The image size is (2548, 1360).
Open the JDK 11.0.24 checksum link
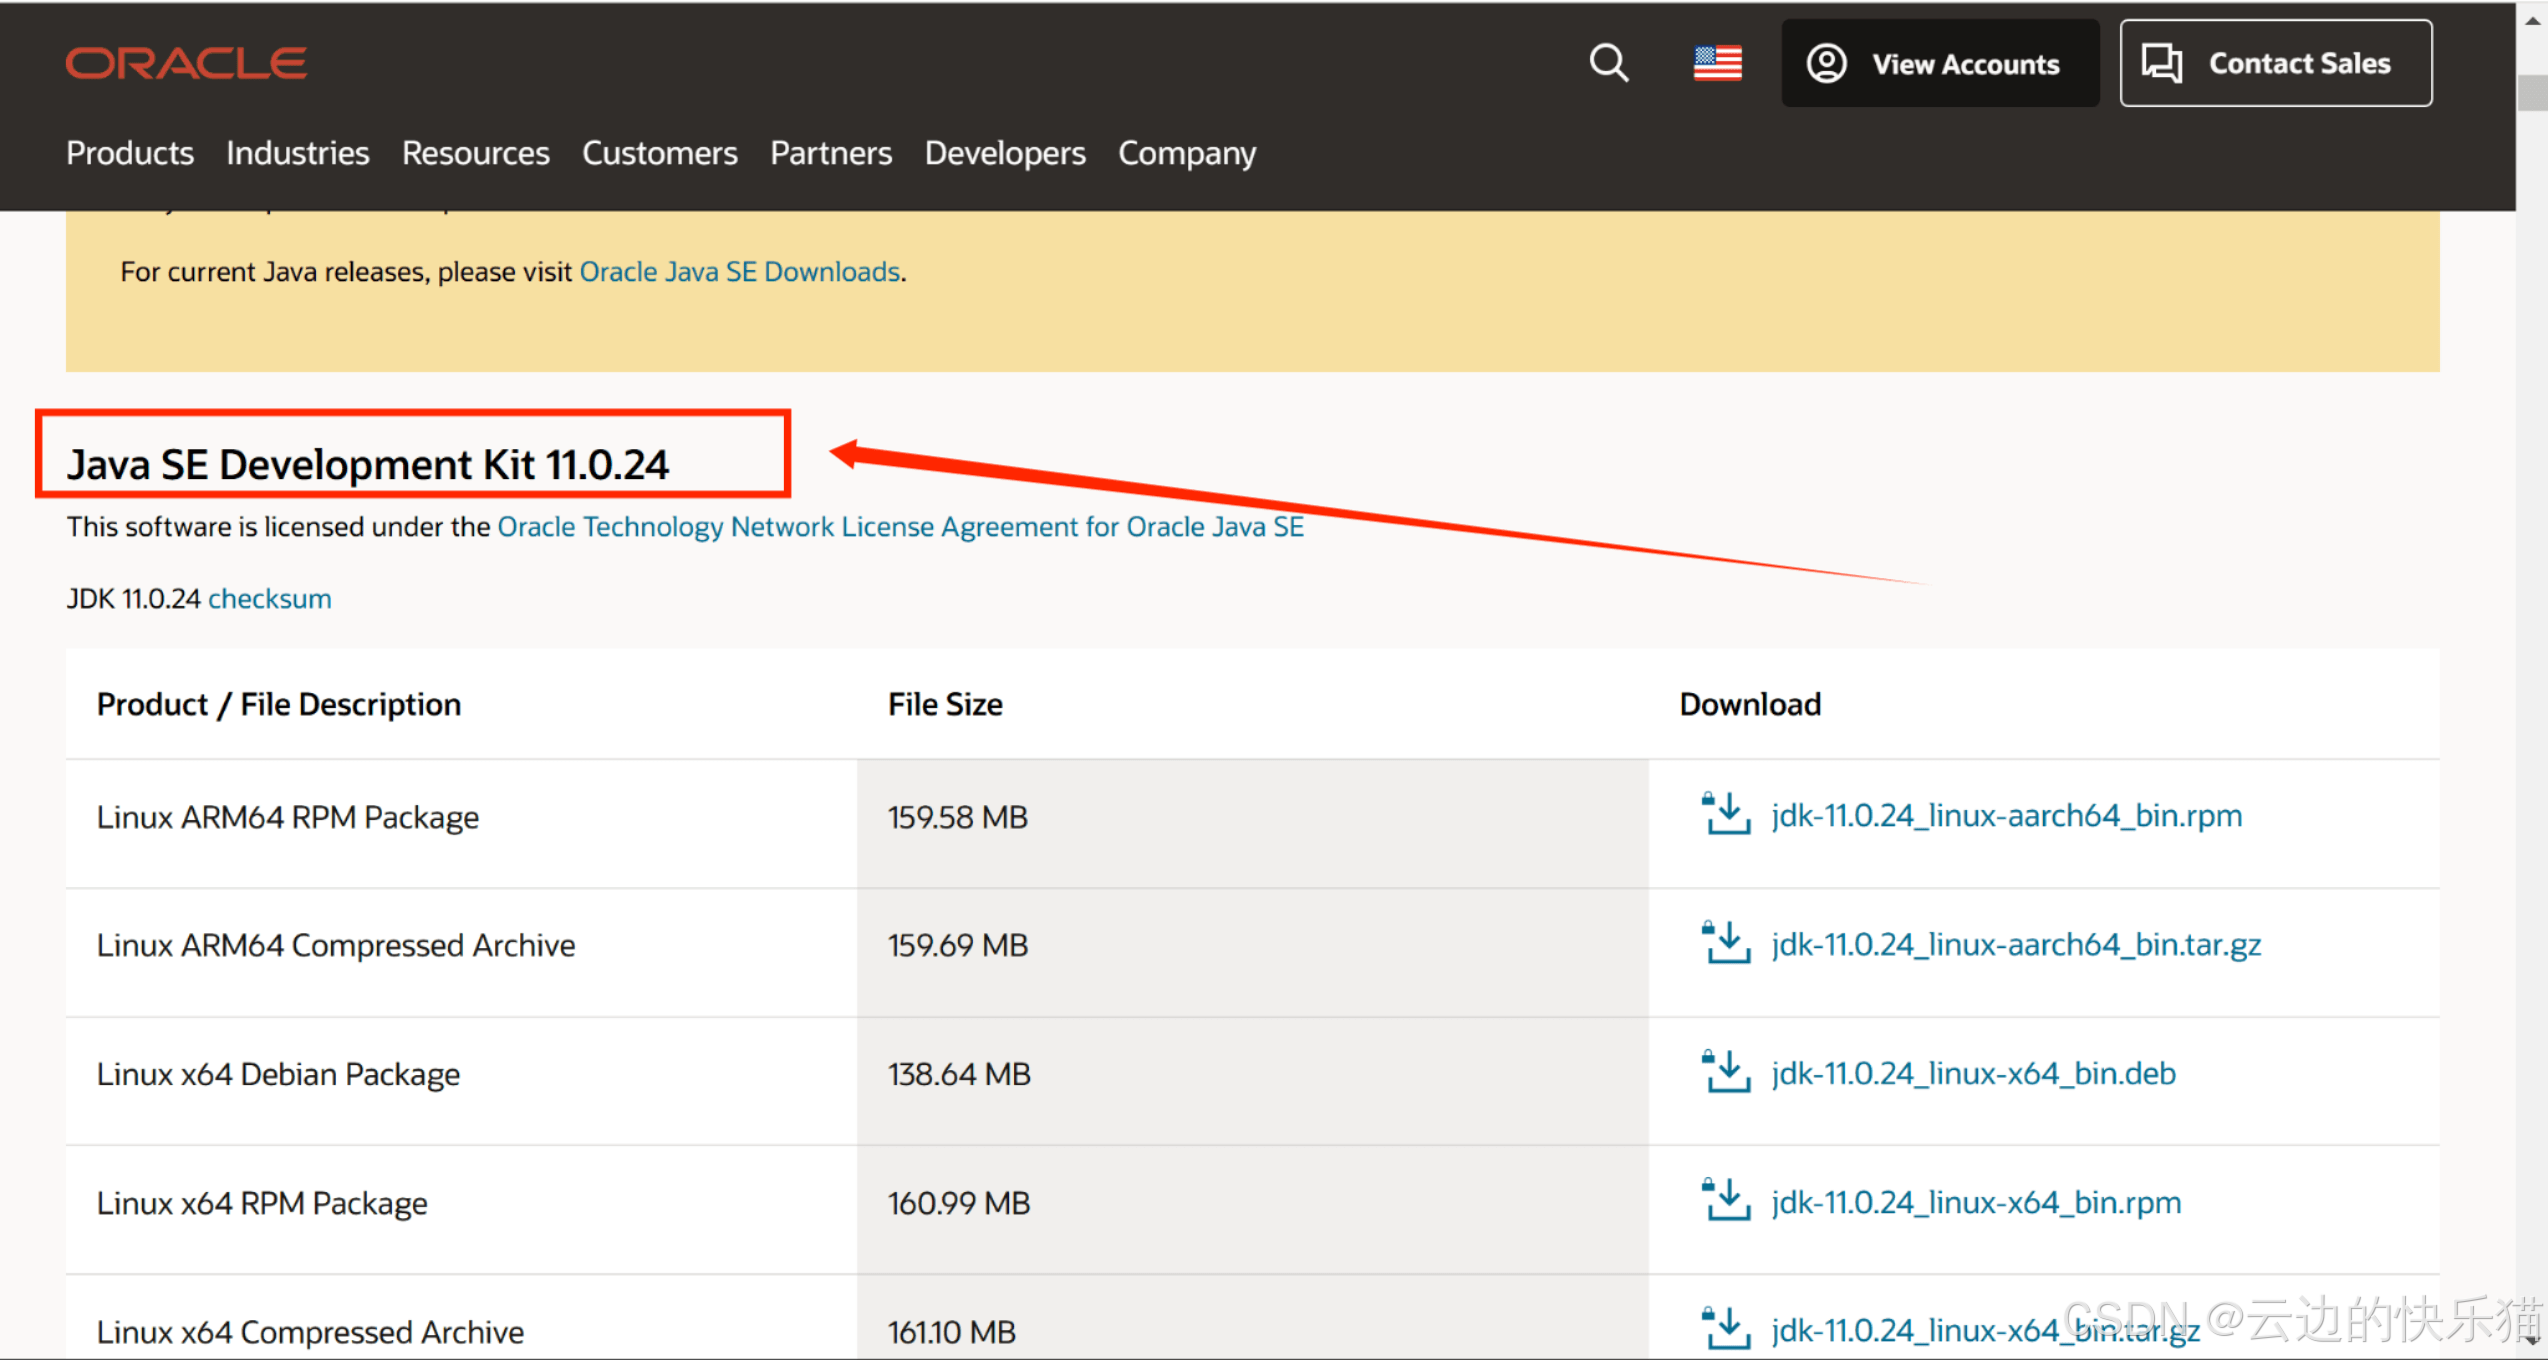[x=269, y=598]
